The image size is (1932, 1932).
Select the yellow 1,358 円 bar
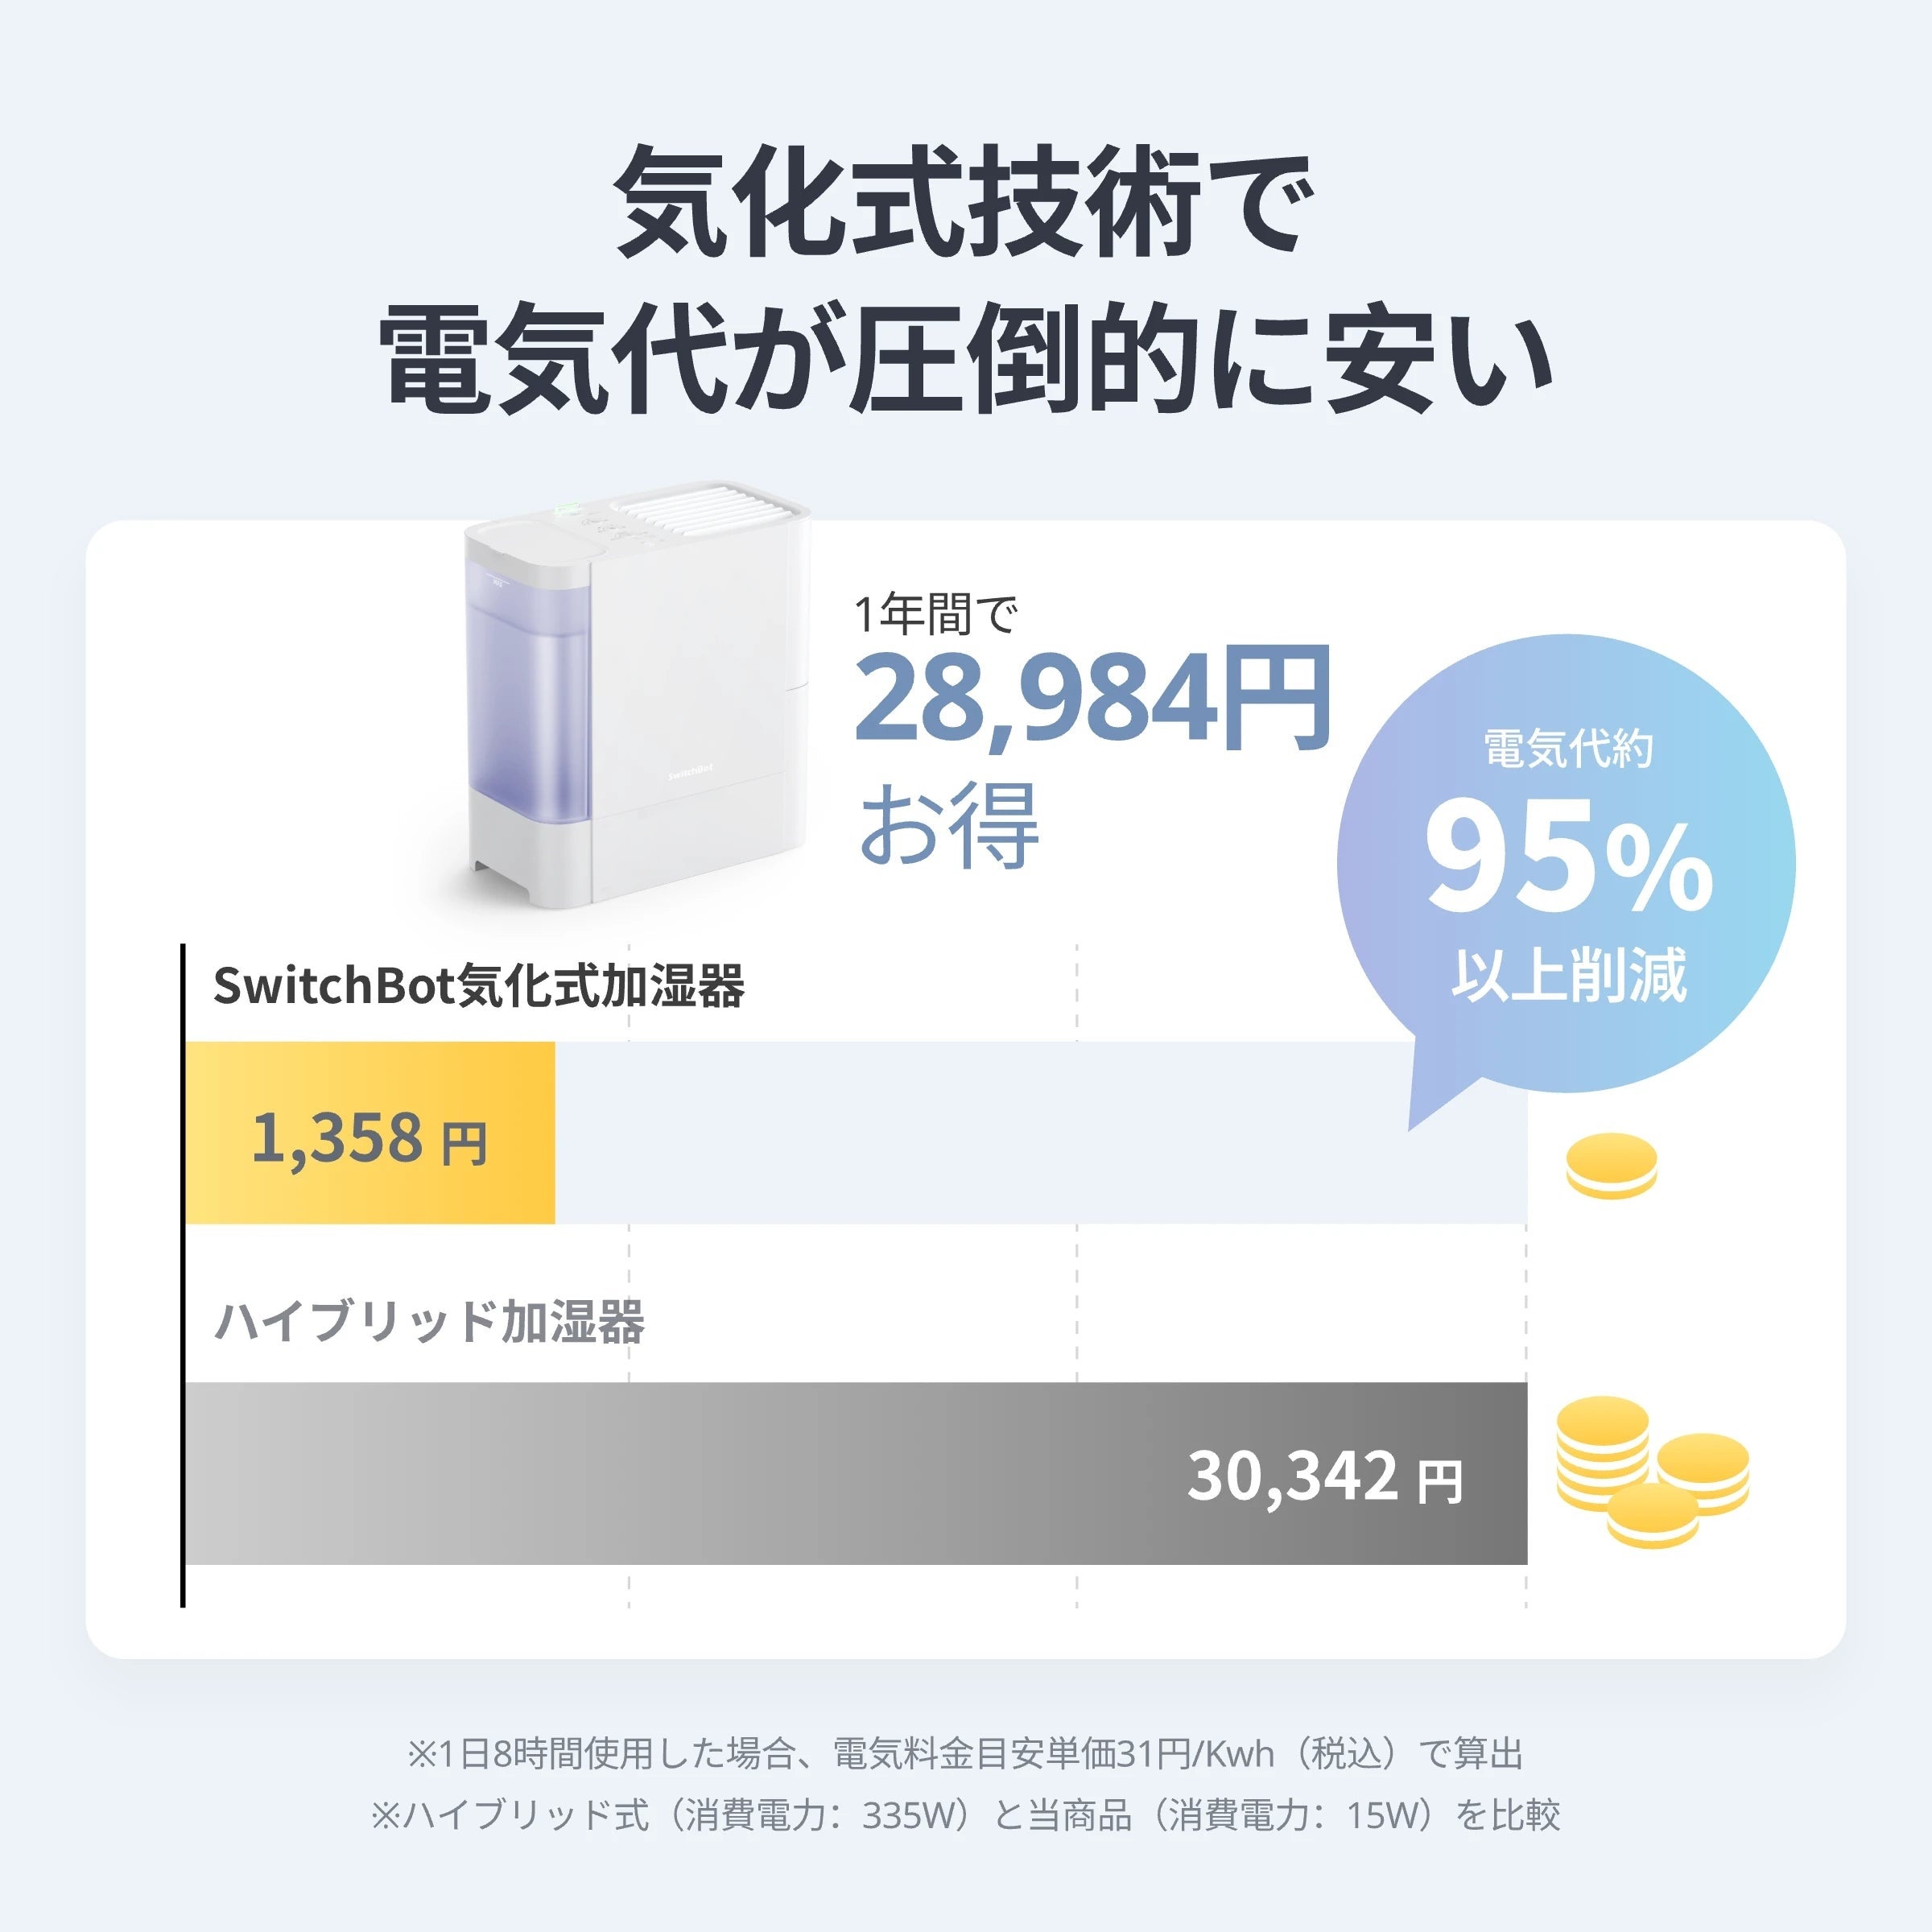point(370,1133)
